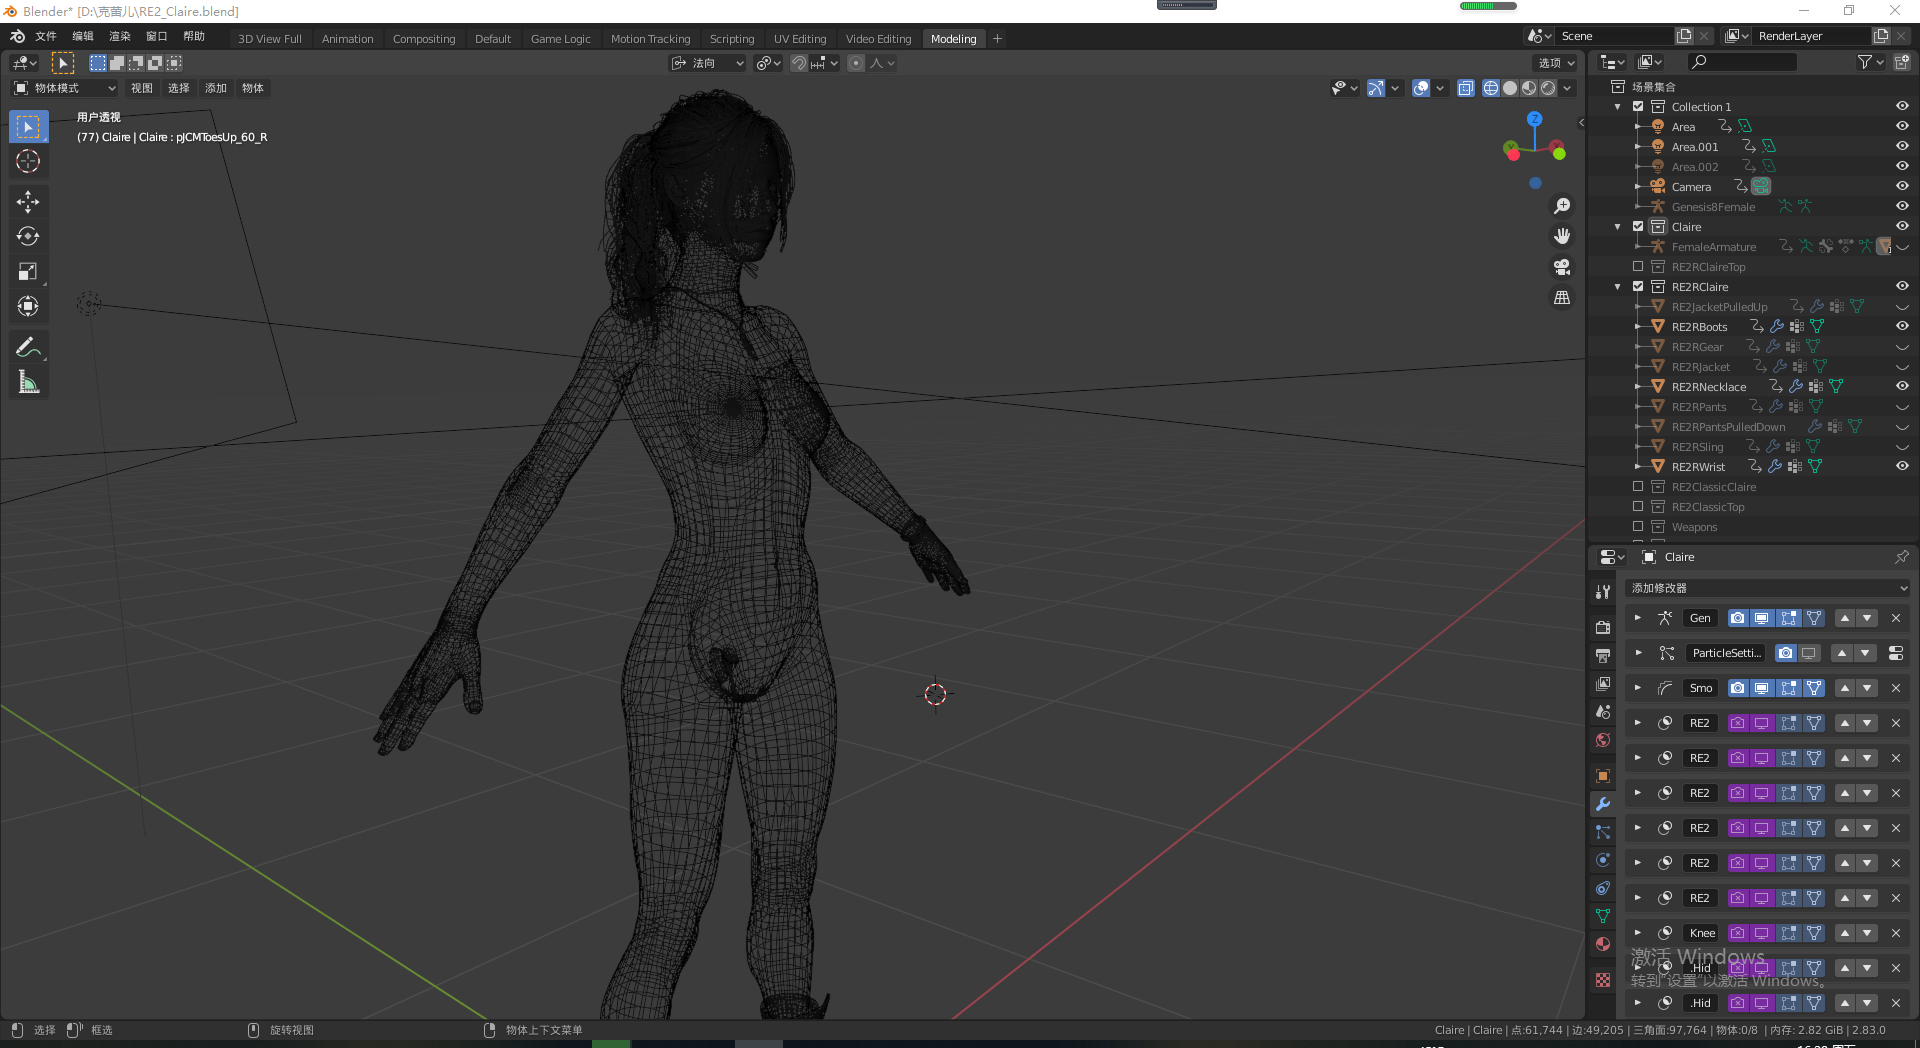The width and height of the screenshot is (1920, 1048).
Task: Open Texture properties tab
Action: pyautogui.click(x=1603, y=980)
